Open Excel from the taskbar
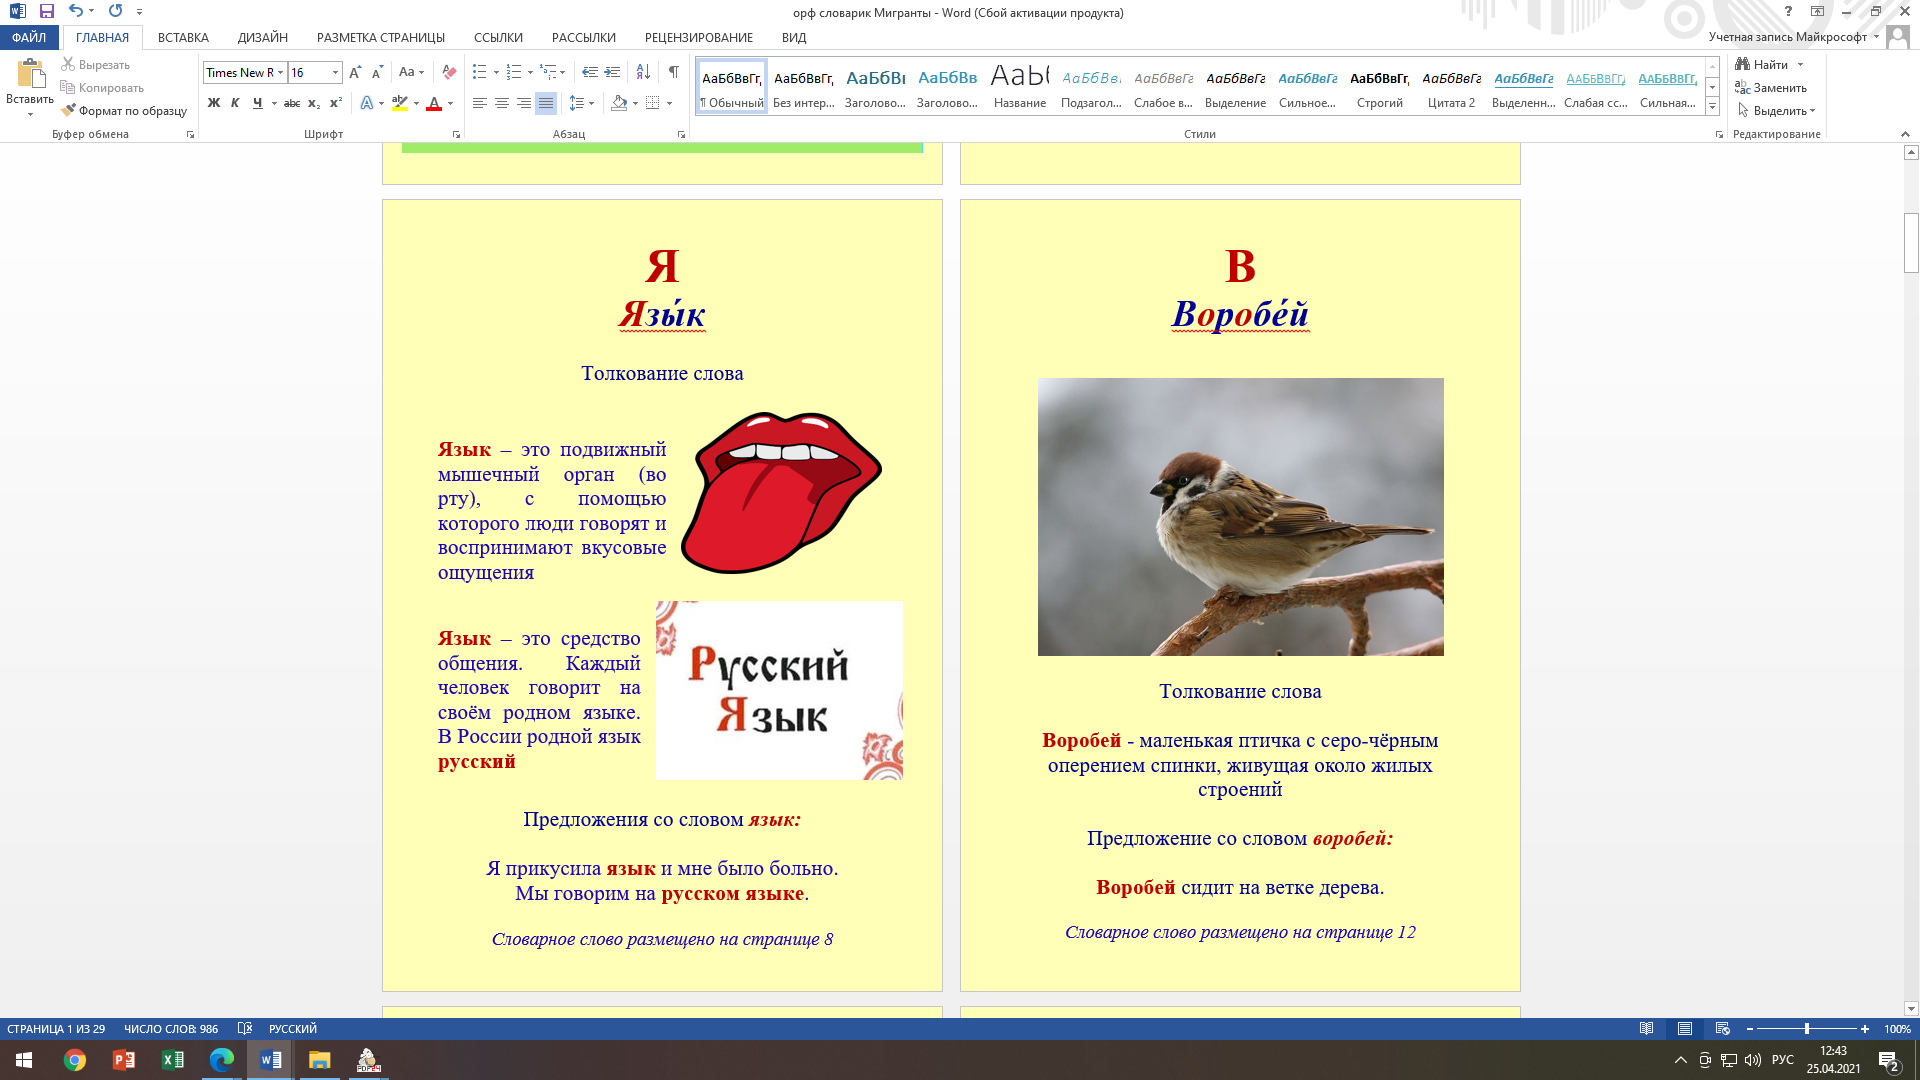This screenshot has width=1920, height=1080. (x=172, y=1060)
